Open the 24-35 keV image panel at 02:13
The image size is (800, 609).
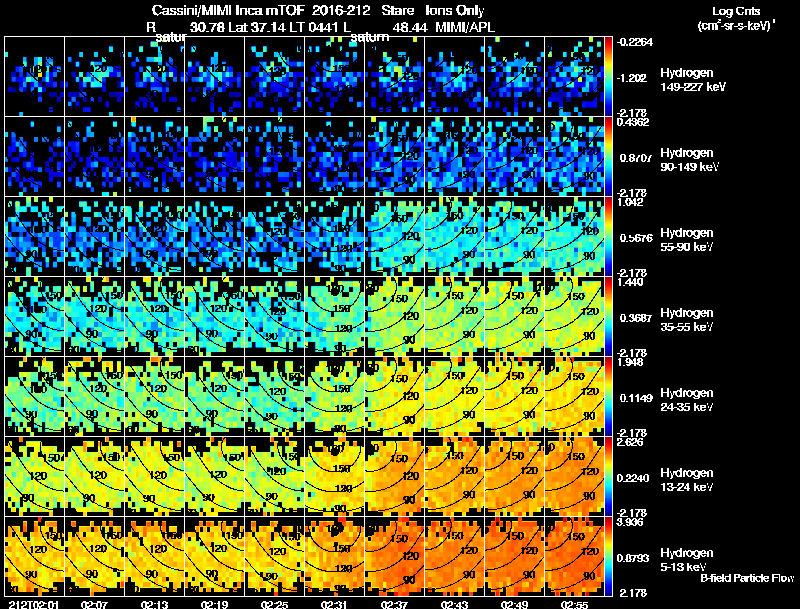155,396
